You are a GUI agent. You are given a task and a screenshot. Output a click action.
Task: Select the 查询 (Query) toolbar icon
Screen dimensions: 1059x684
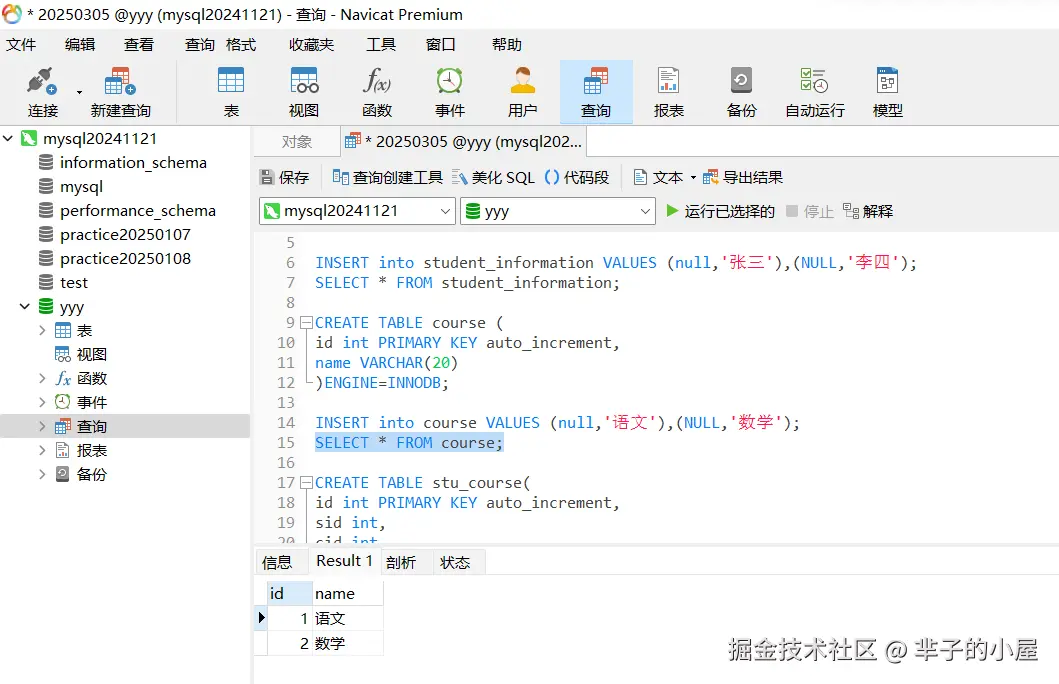596,91
